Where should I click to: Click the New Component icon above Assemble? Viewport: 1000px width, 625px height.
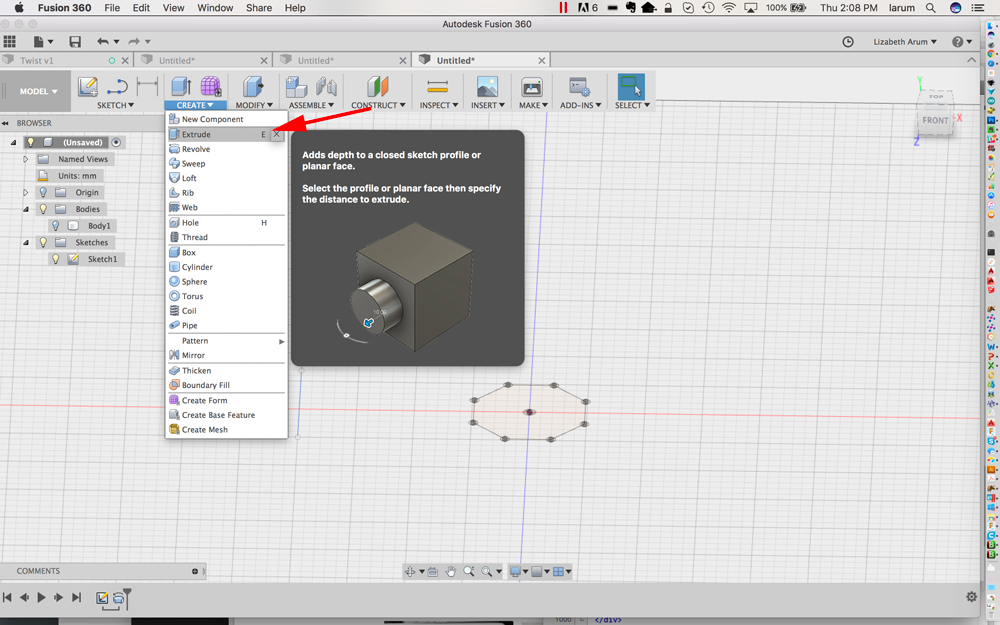click(x=297, y=86)
